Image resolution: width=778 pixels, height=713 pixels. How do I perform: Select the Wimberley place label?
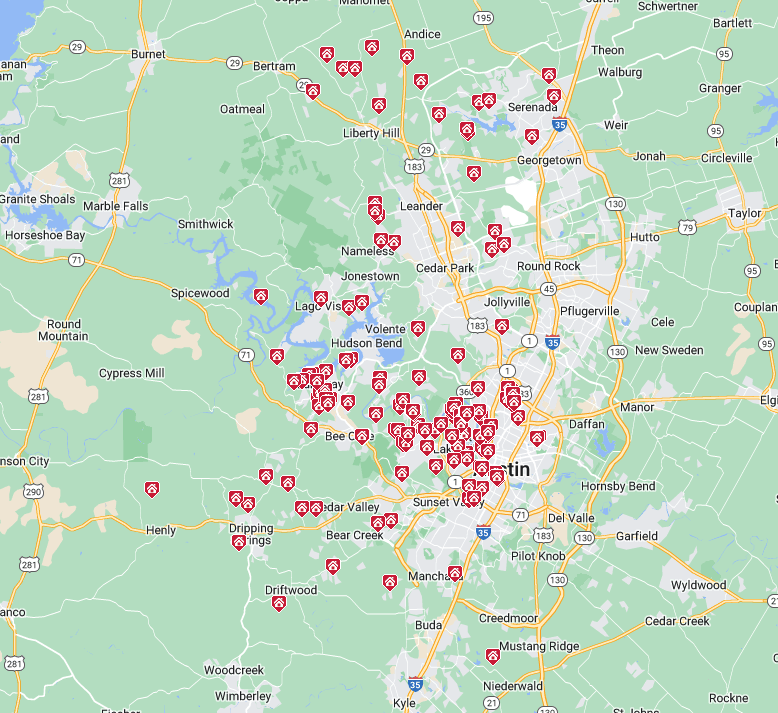coord(242,695)
